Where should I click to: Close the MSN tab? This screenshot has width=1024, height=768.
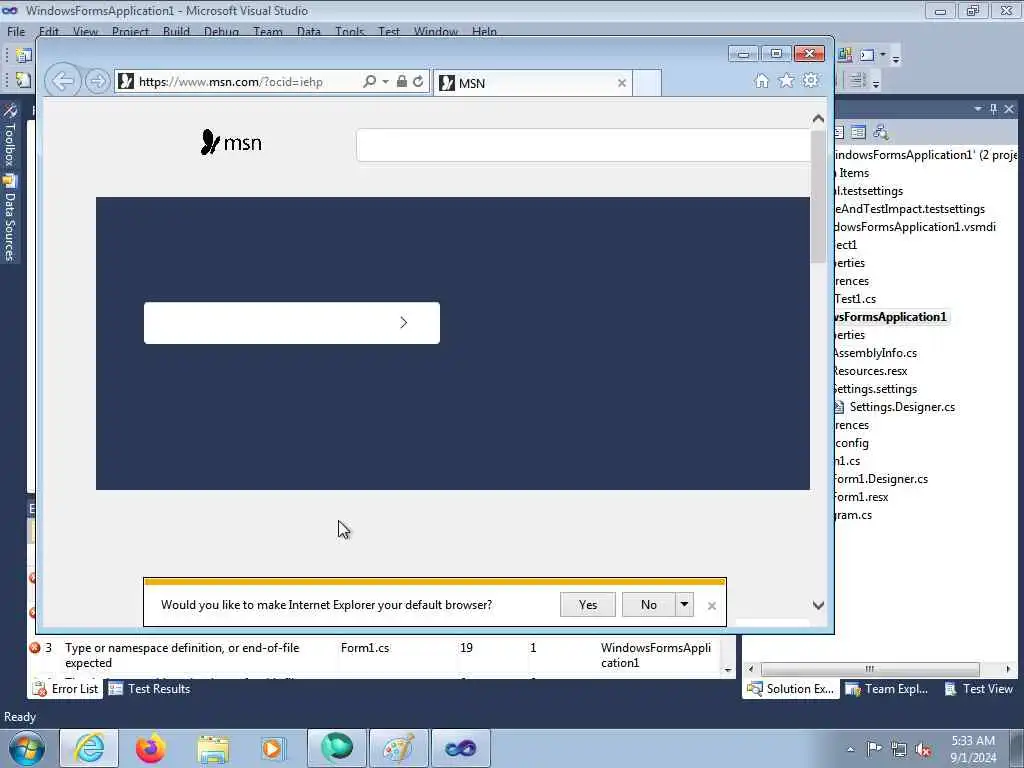pyautogui.click(x=622, y=83)
